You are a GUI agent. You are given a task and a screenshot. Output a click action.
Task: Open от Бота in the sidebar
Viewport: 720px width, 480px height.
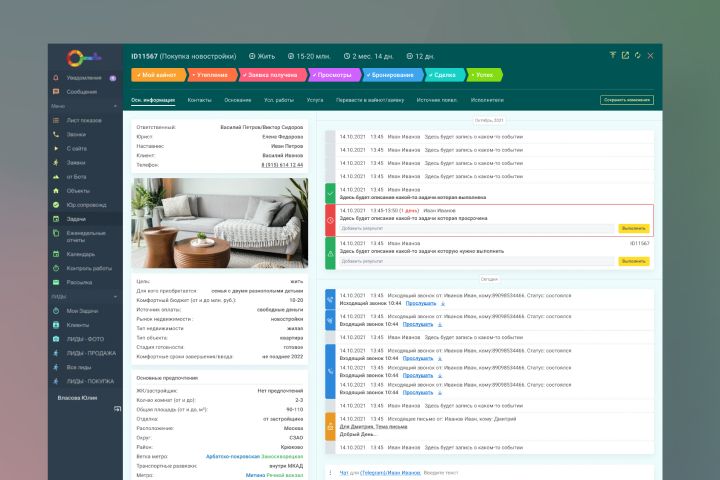pos(77,177)
